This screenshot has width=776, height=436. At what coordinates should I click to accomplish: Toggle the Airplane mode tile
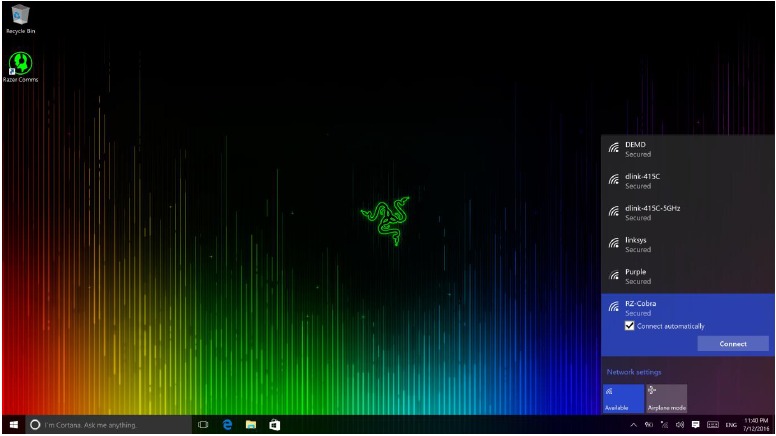tap(667, 398)
